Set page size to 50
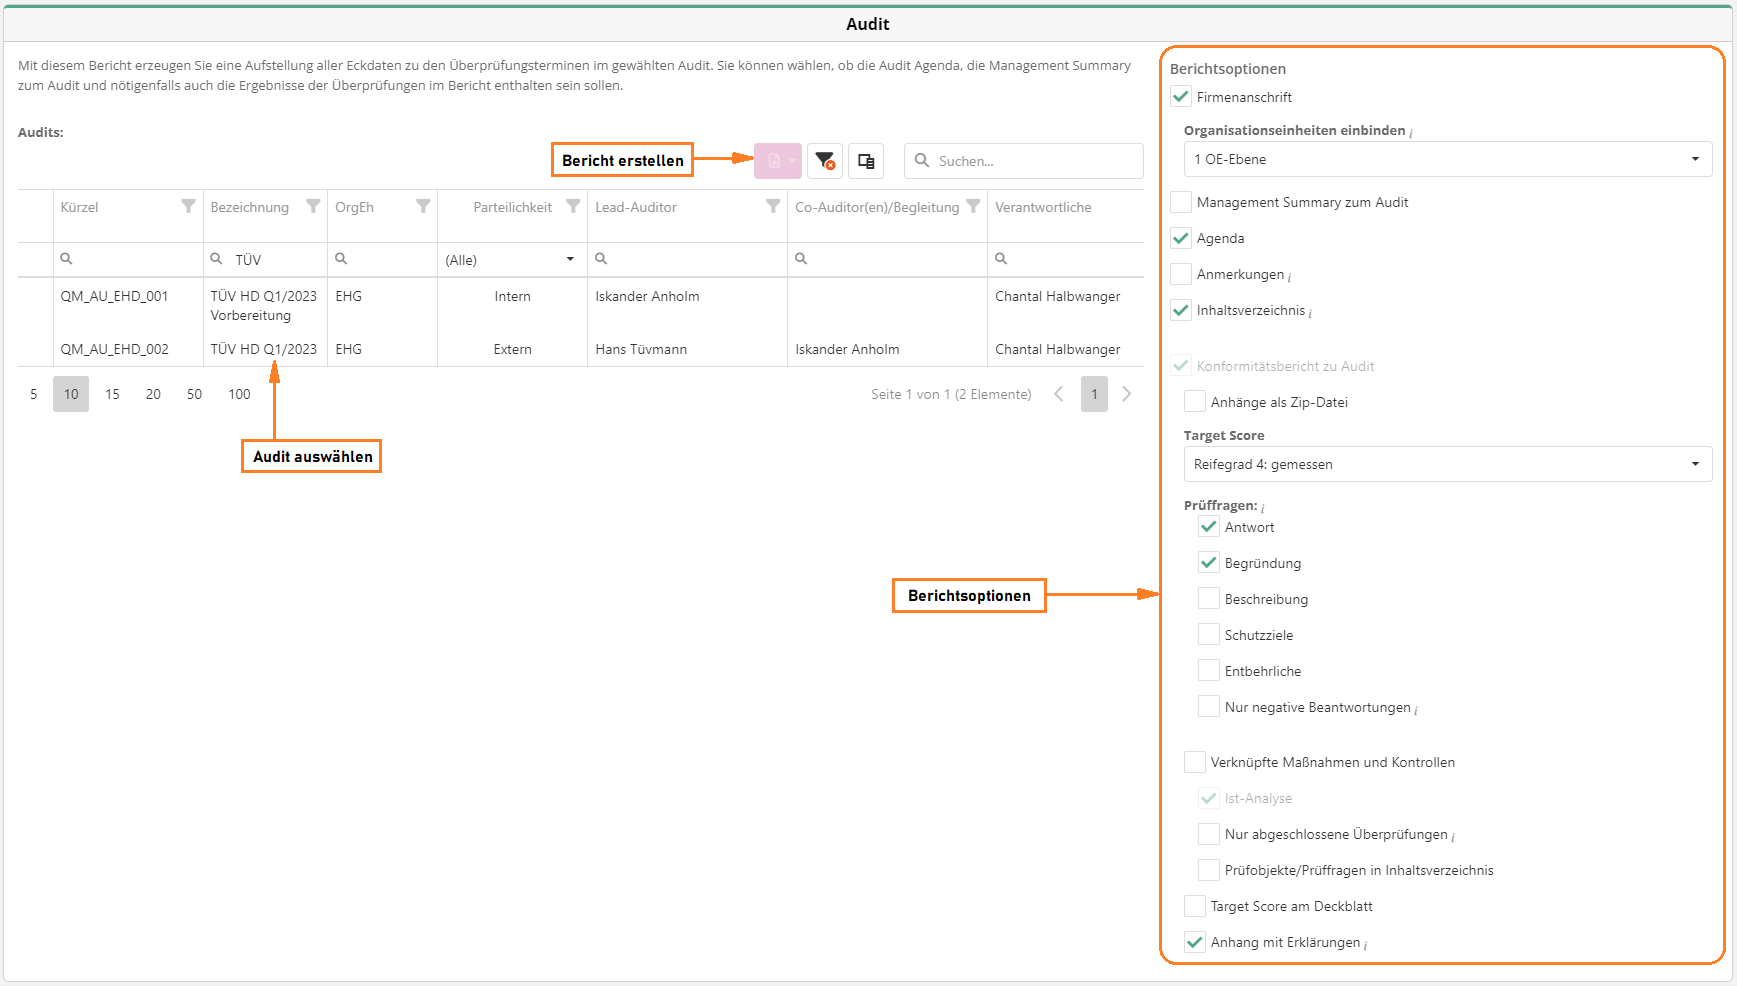1737x986 pixels. (x=194, y=394)
